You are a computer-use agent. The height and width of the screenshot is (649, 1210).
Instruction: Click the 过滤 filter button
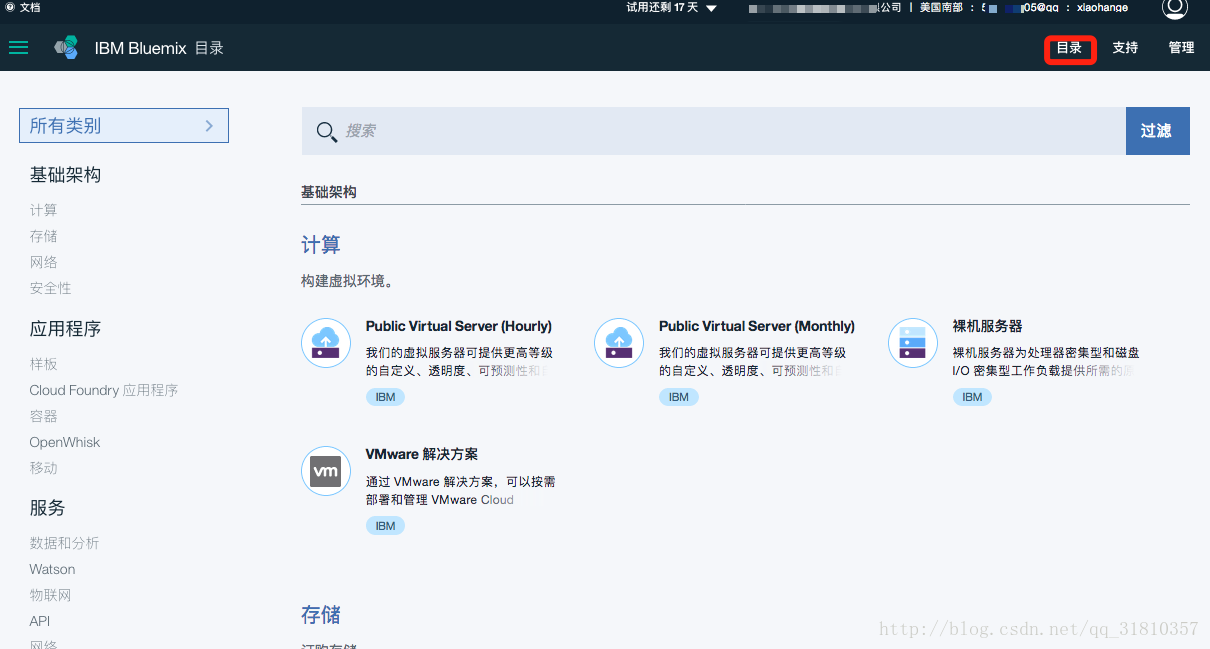(x=1157, y=131)
